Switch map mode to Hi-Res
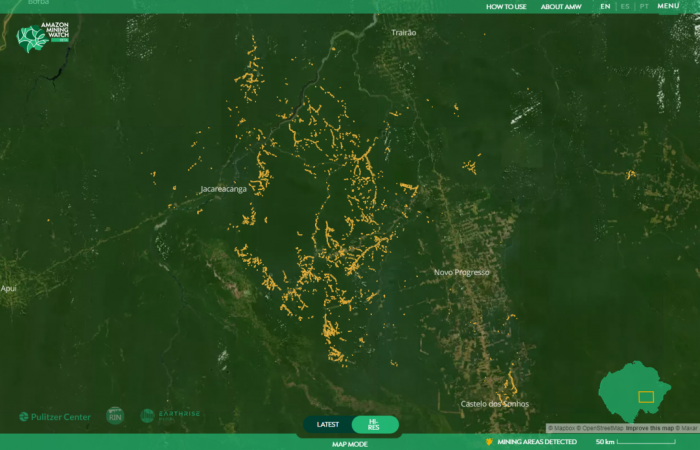The height and width of the screenshot is (450, 700). [x=374, y=424]
